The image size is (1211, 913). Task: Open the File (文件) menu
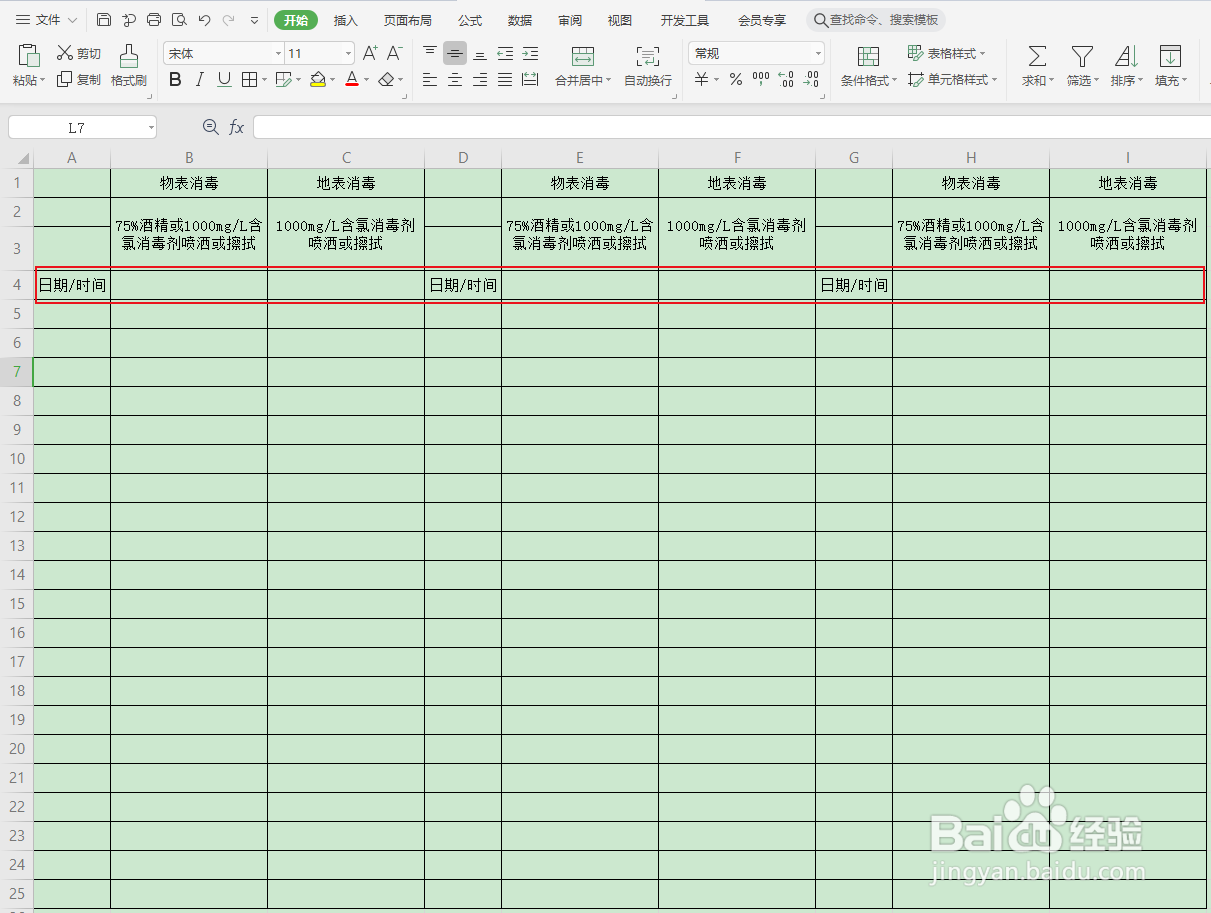point(47,20)
